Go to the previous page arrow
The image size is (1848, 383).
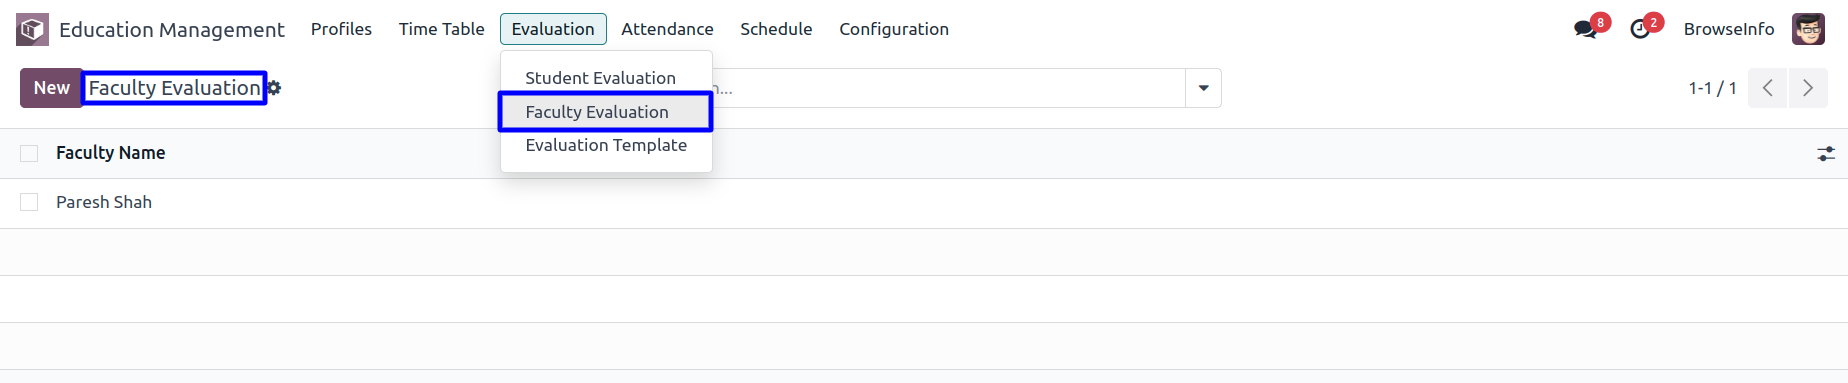pos(1767,88)
